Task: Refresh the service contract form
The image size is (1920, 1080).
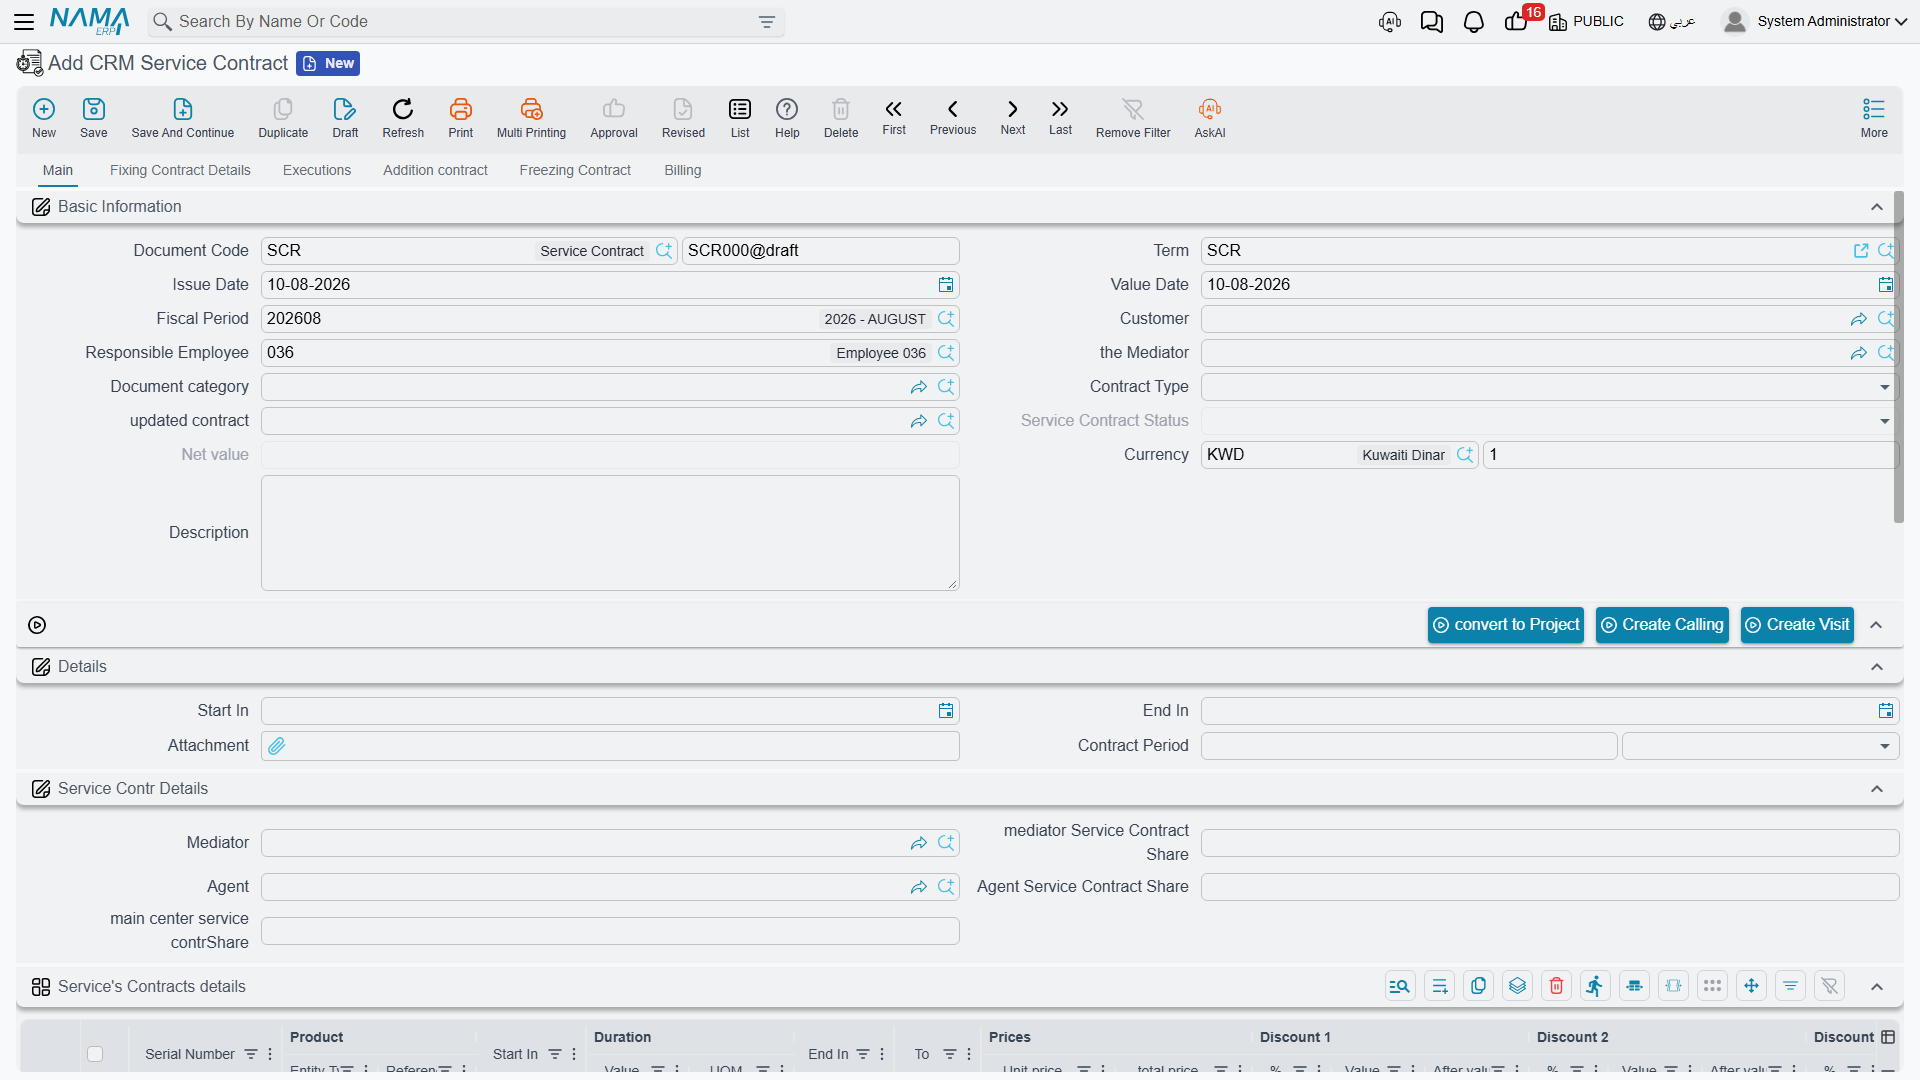Action: click(403, 118)
